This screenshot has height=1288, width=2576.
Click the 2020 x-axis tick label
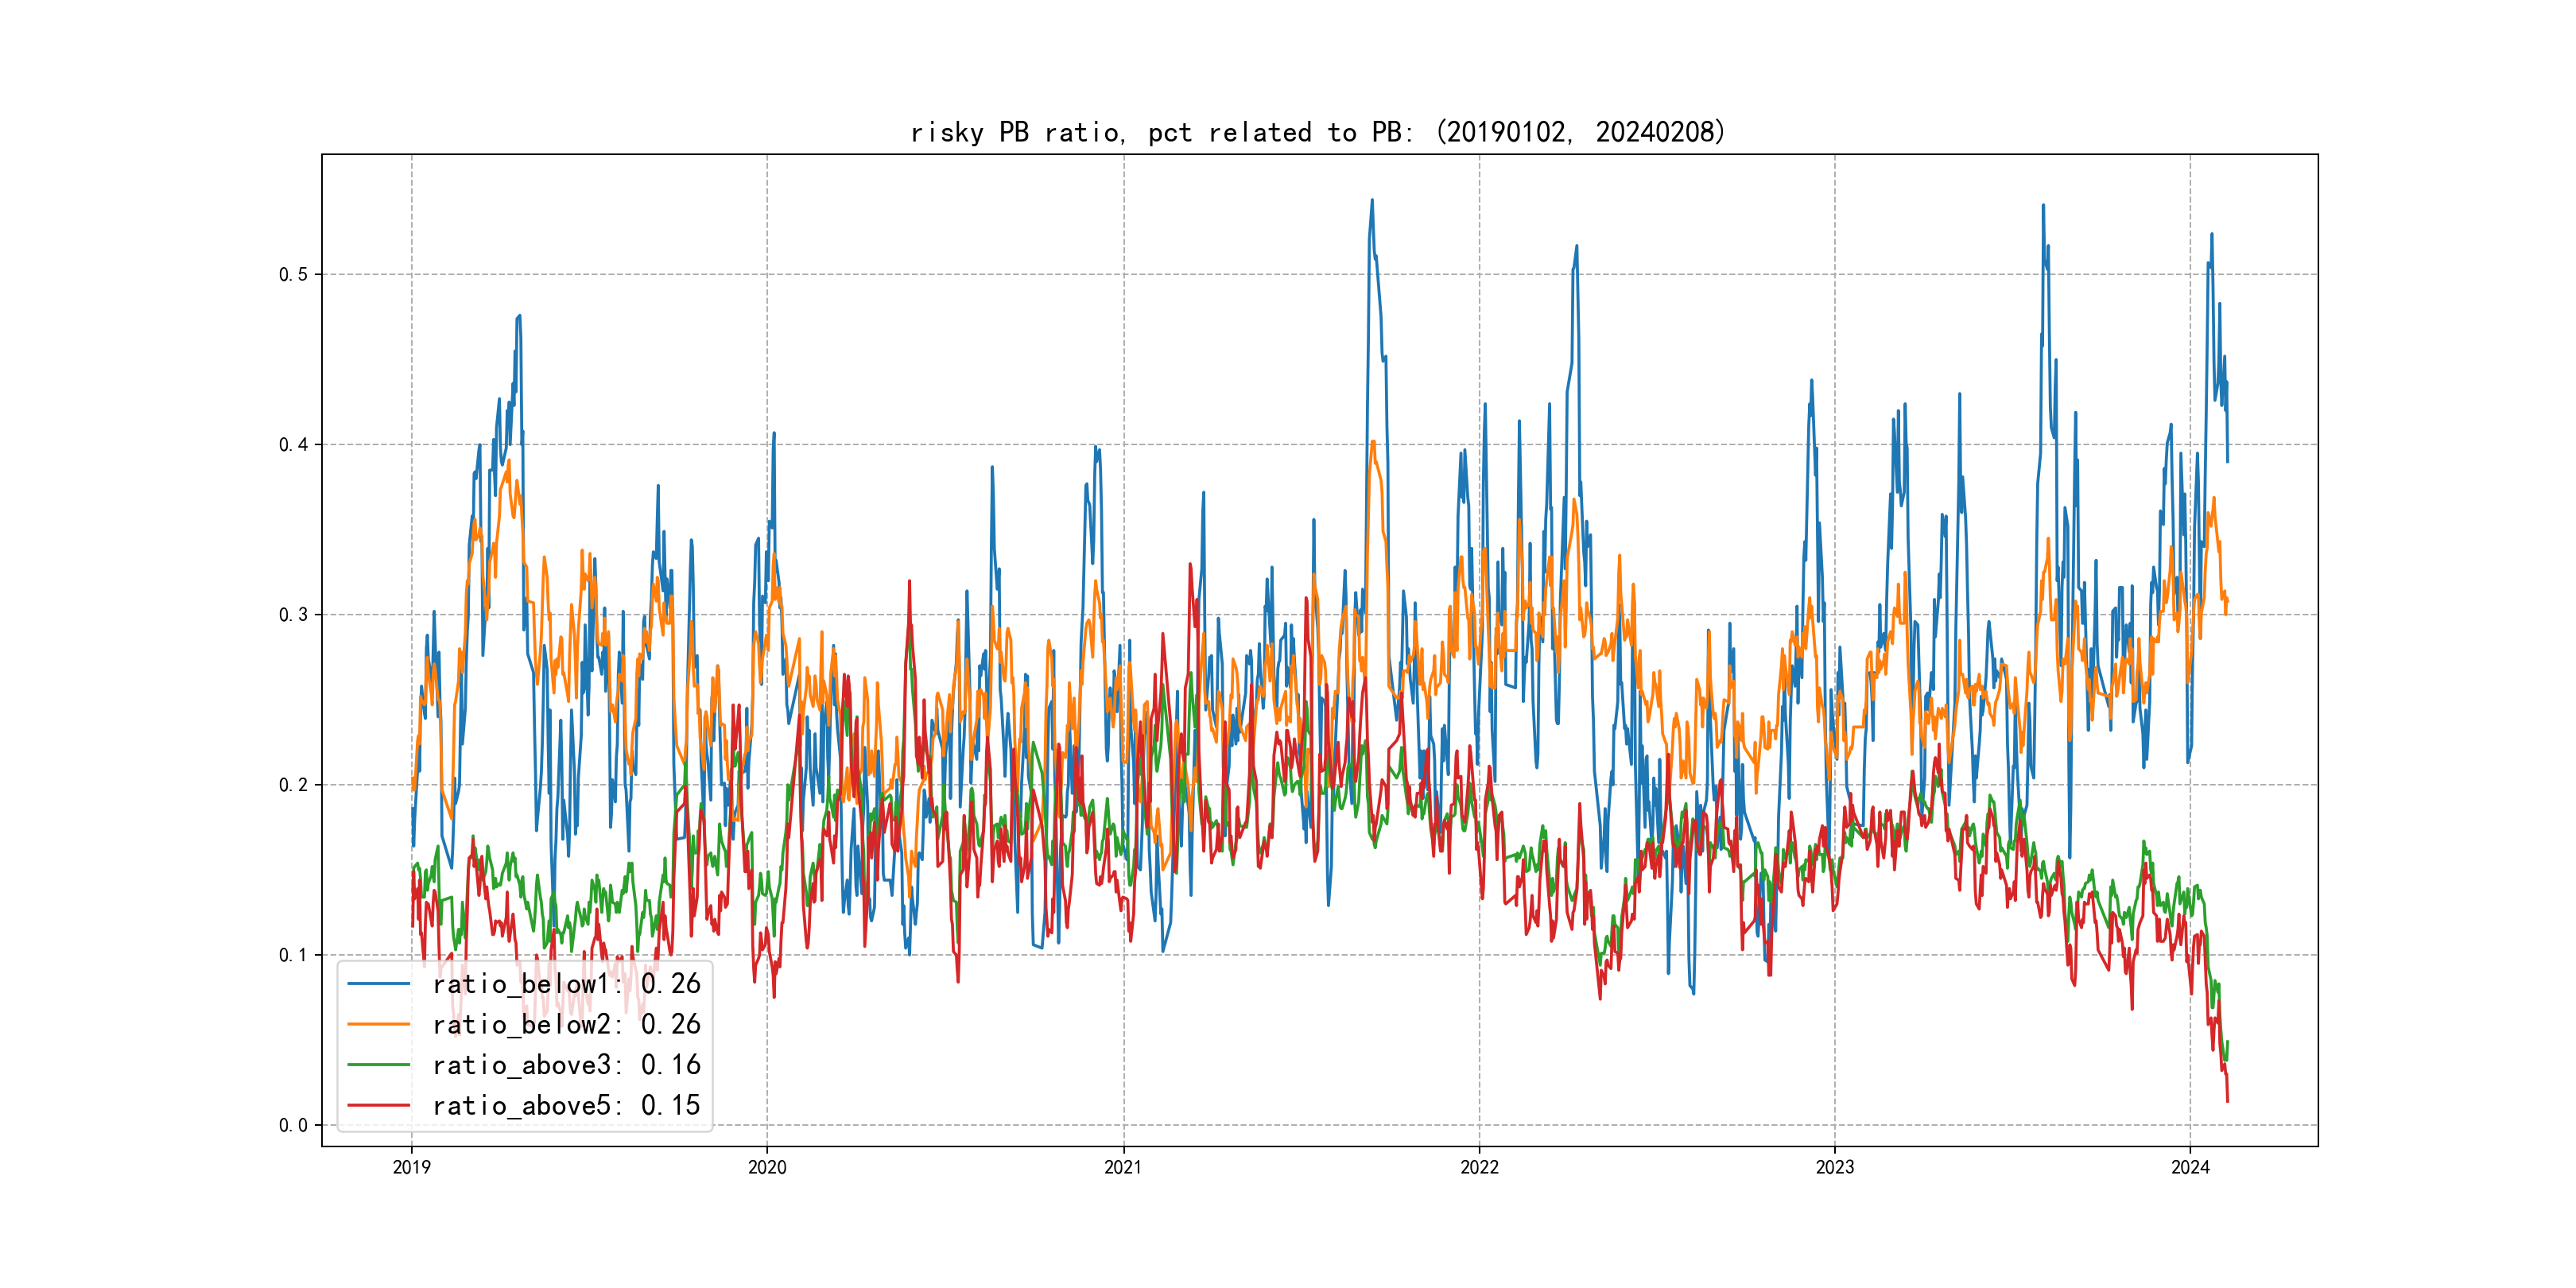[x=767, y=1167]
